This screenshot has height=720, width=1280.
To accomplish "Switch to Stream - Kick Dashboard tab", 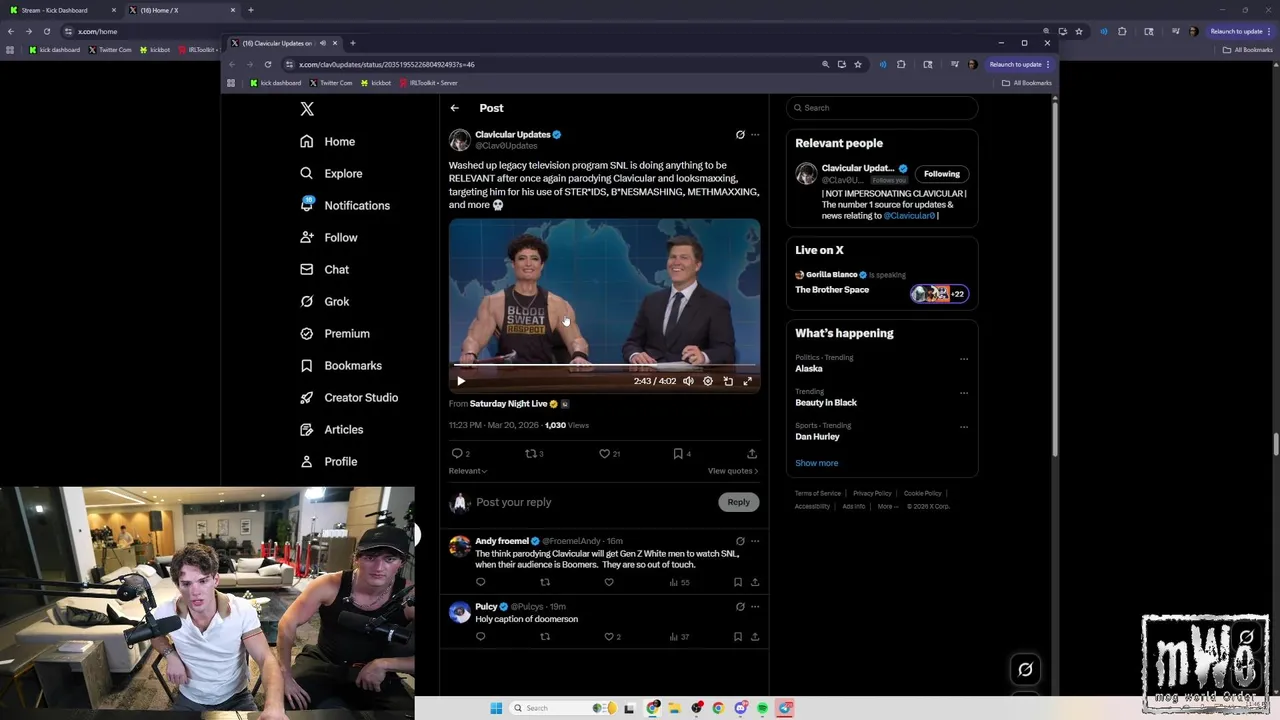I will [60, 10].
